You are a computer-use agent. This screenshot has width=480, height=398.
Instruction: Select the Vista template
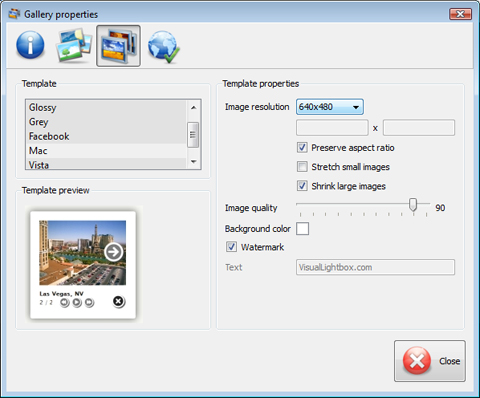click(x=106, y=163)
